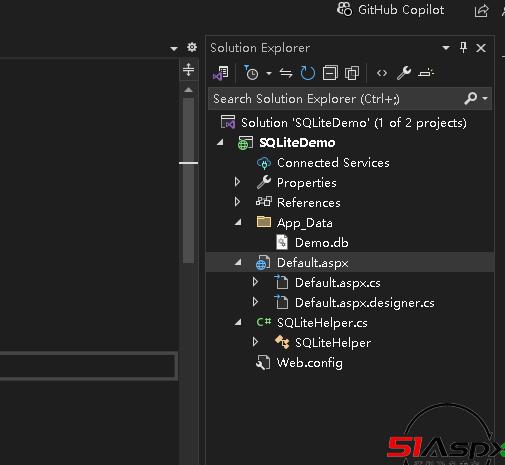Screen dimensions: 505x465
Task: Select Solution 'SQLiteDemo' root node
Action: click(353, 123)
